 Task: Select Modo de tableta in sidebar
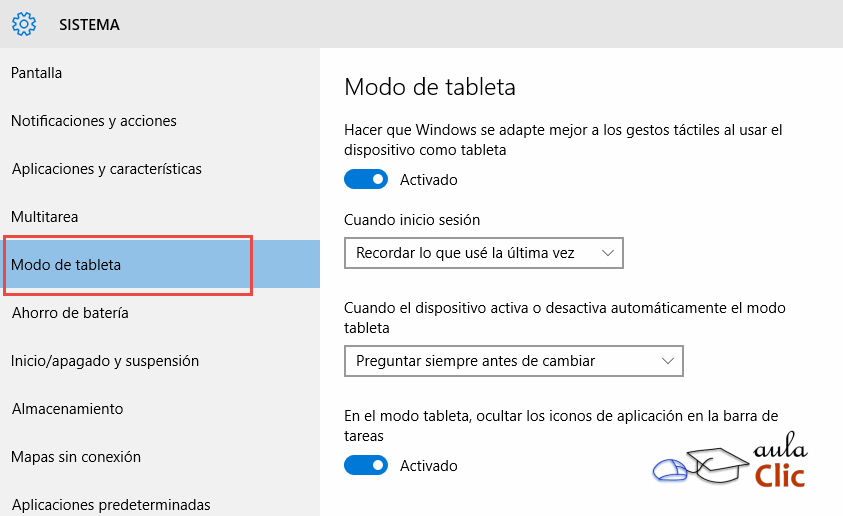point(66,265)
